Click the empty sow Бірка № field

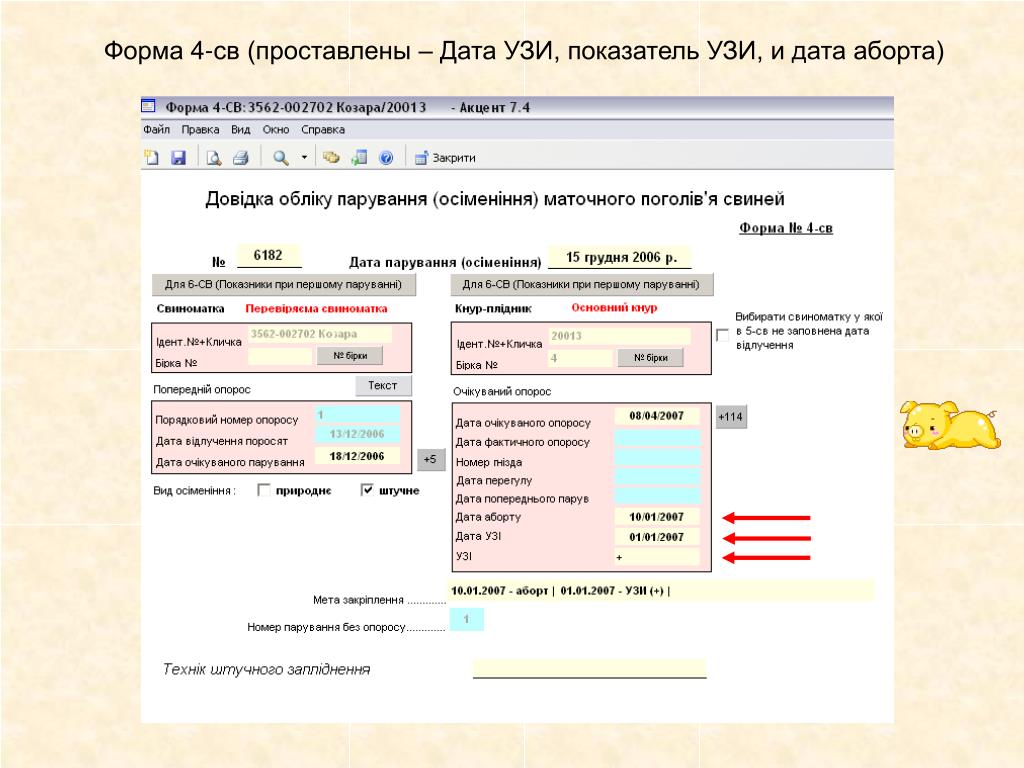click(x=280, y=356)
